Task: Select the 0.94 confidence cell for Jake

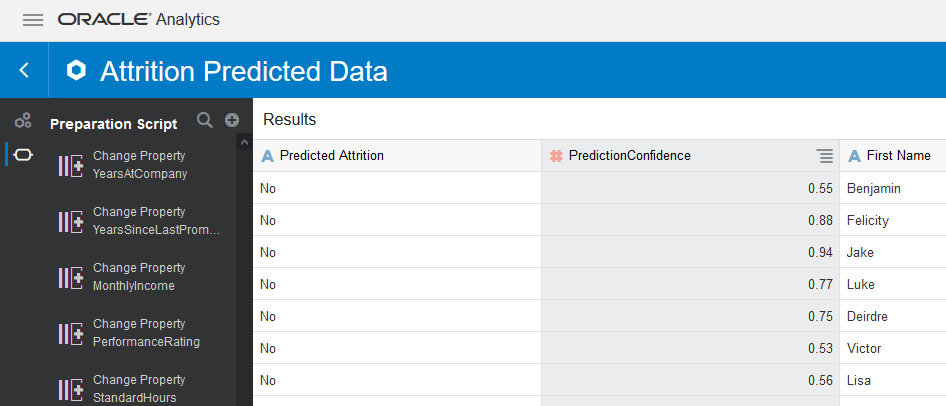Action: (x=690, y=252)
